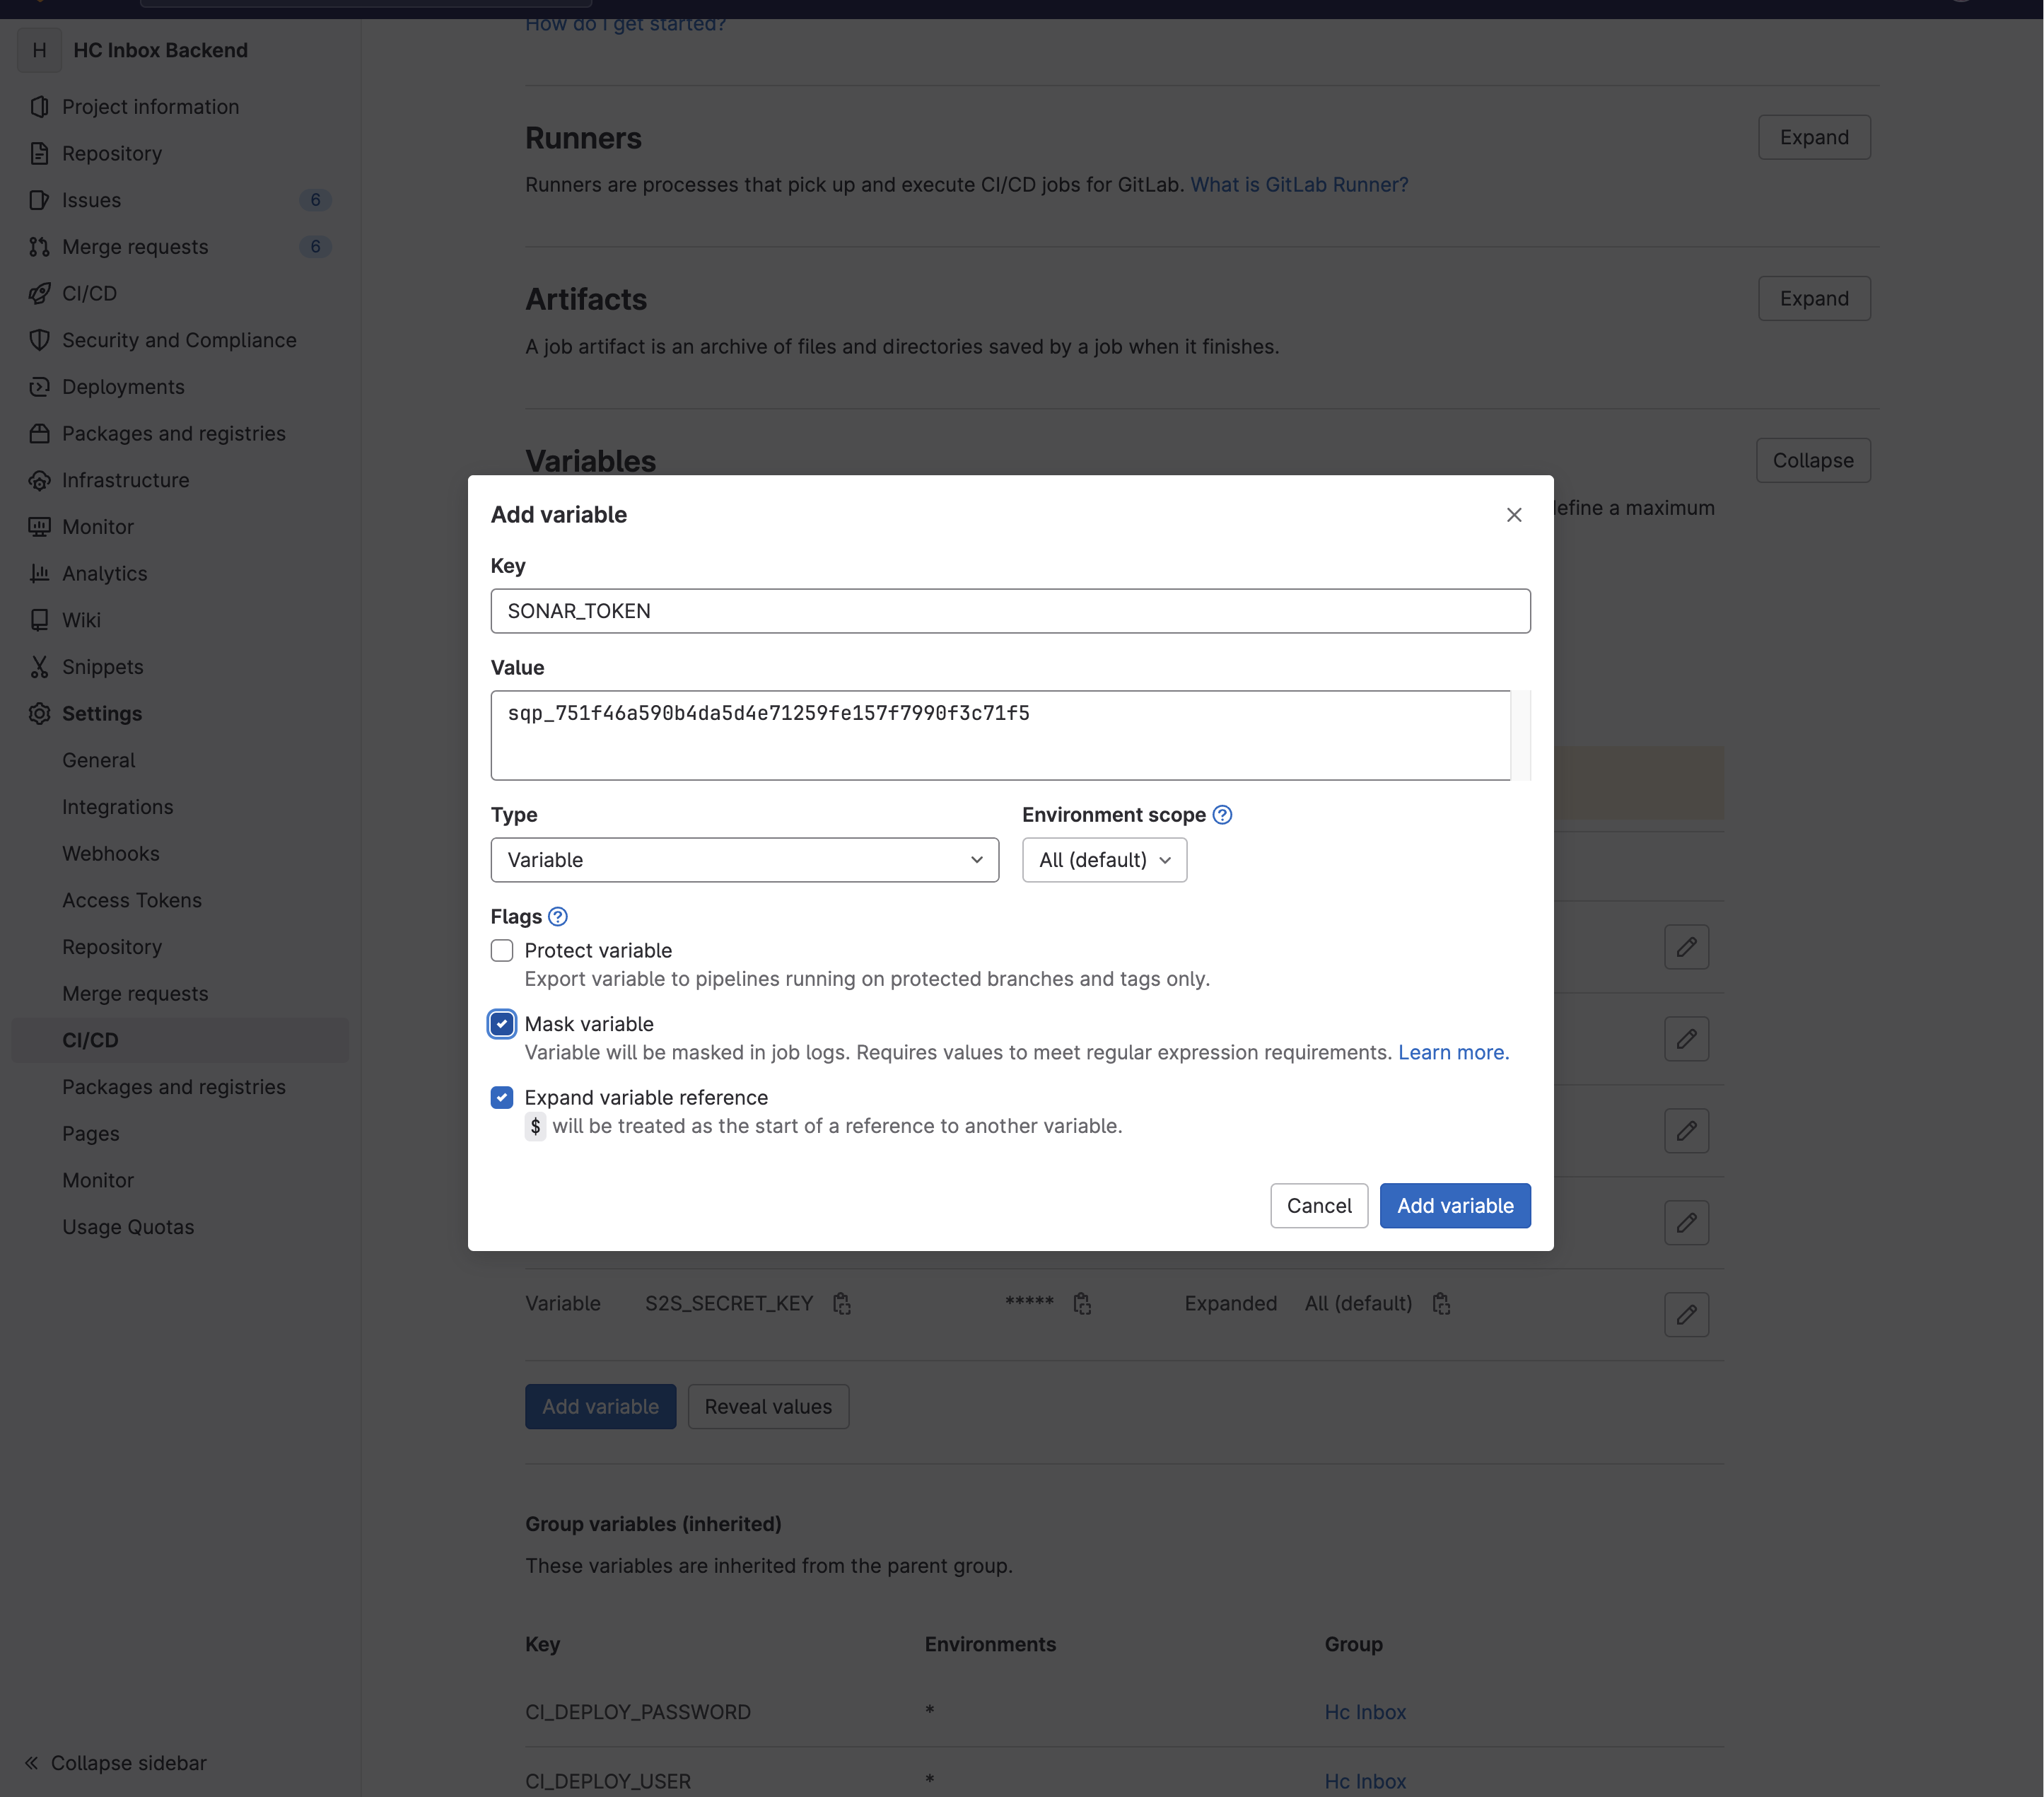
Task: Open Settings Monitor submenu item
Action: click(x=98, y=1181)
